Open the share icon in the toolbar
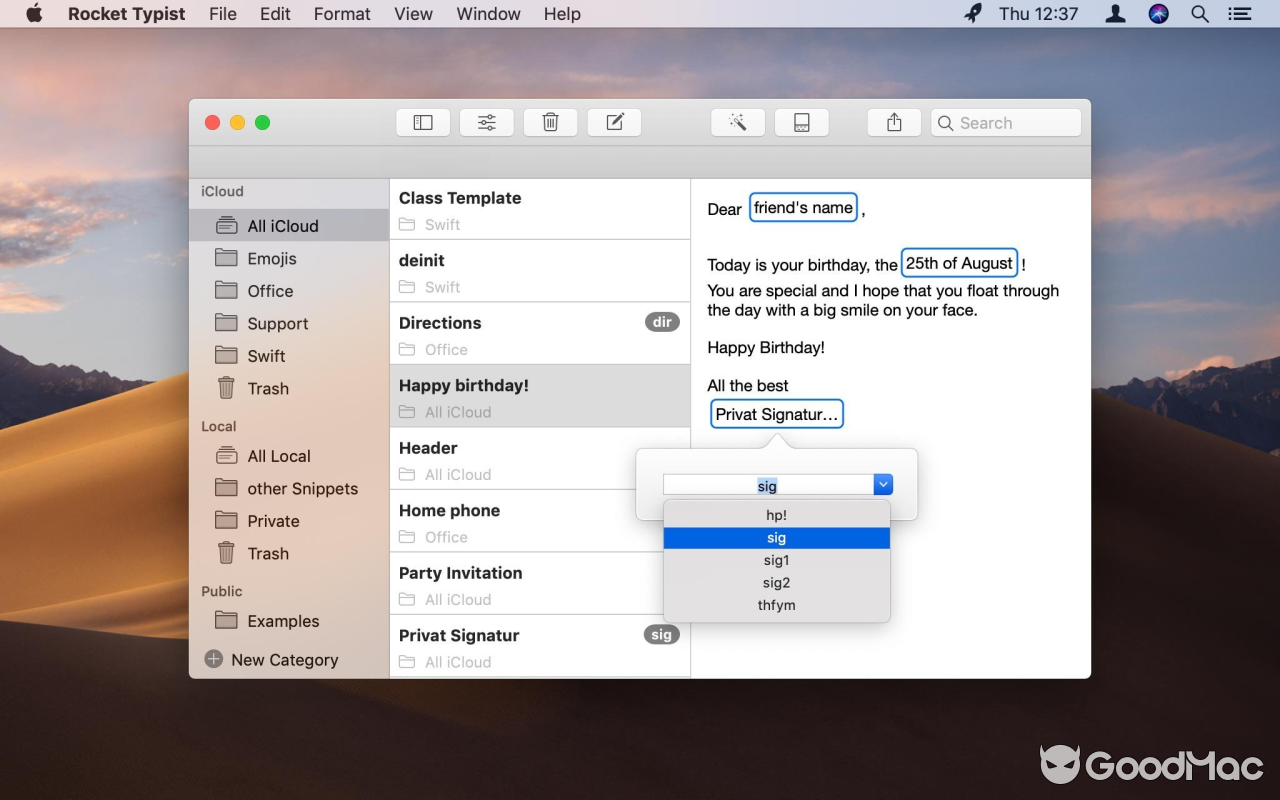This screenshot has height=800, width=1280. click(x=893, y=121)
